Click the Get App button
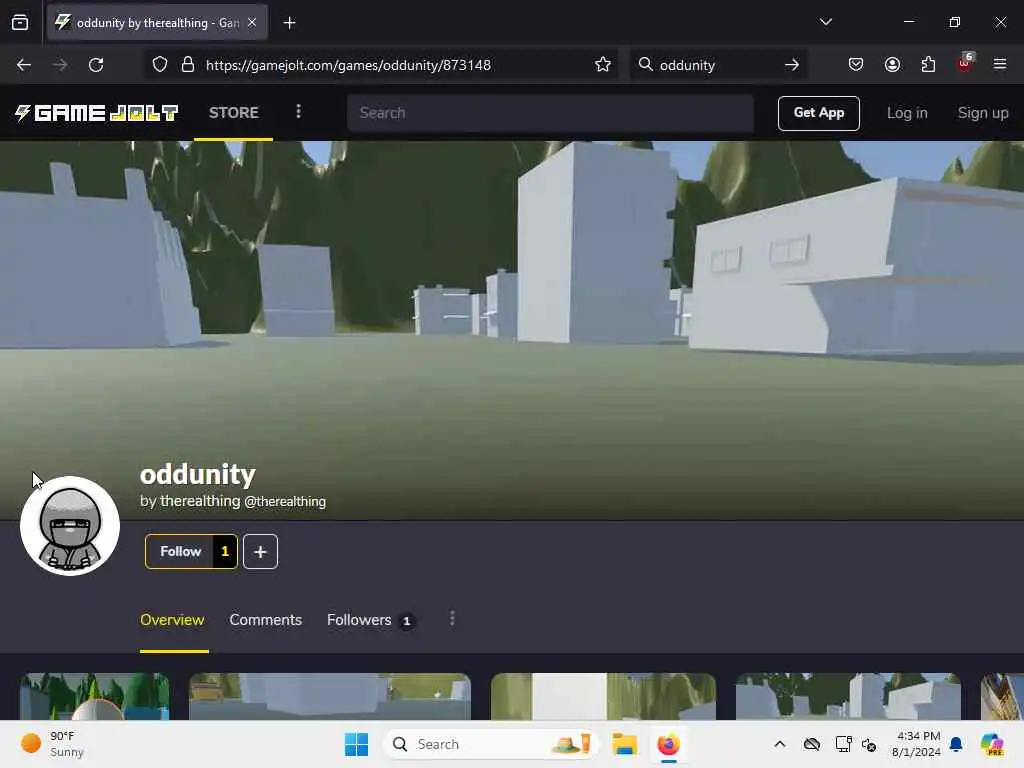 (x=818, y=113)
